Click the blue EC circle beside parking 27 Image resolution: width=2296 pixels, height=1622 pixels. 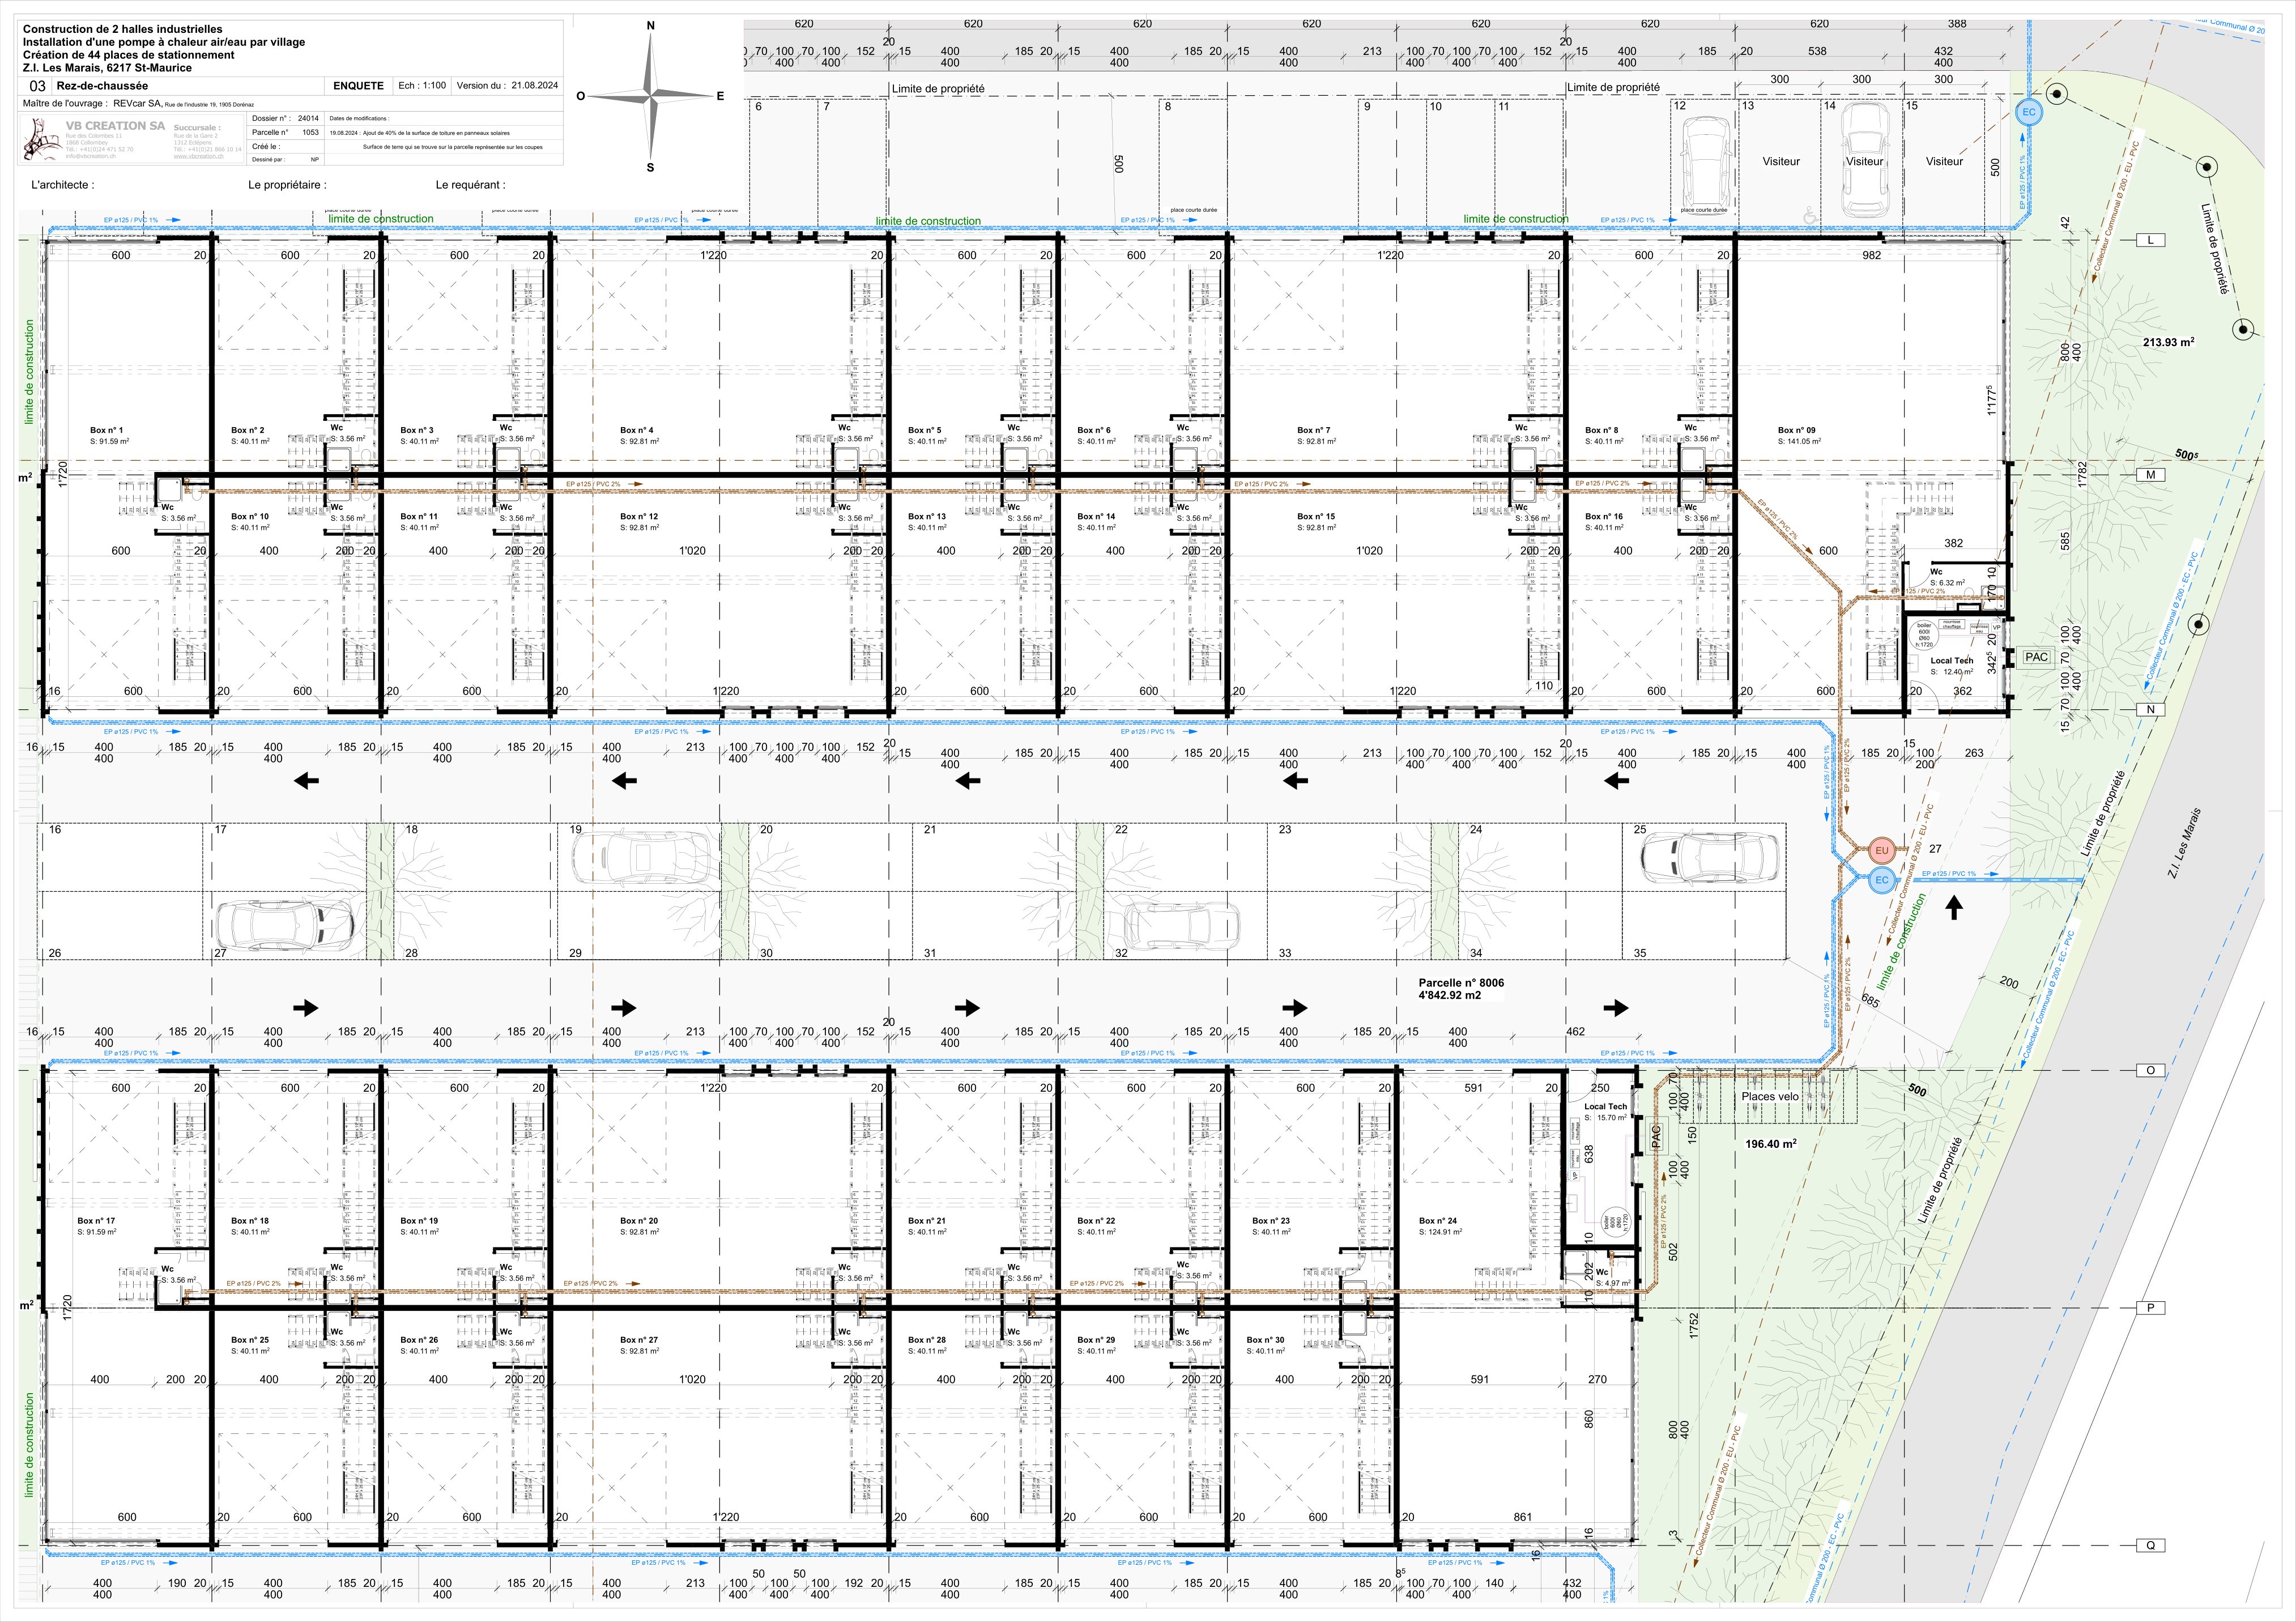coord(1881,881)
